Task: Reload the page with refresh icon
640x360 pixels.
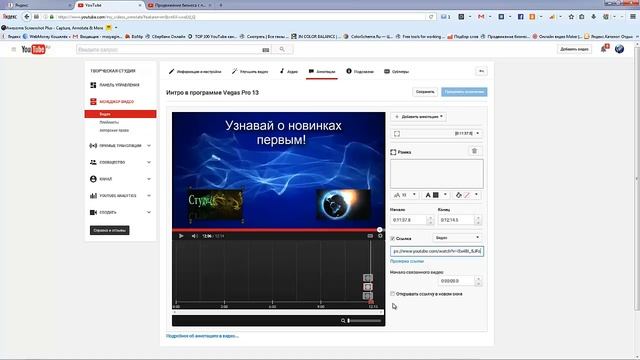Action: tap(431, 17)
